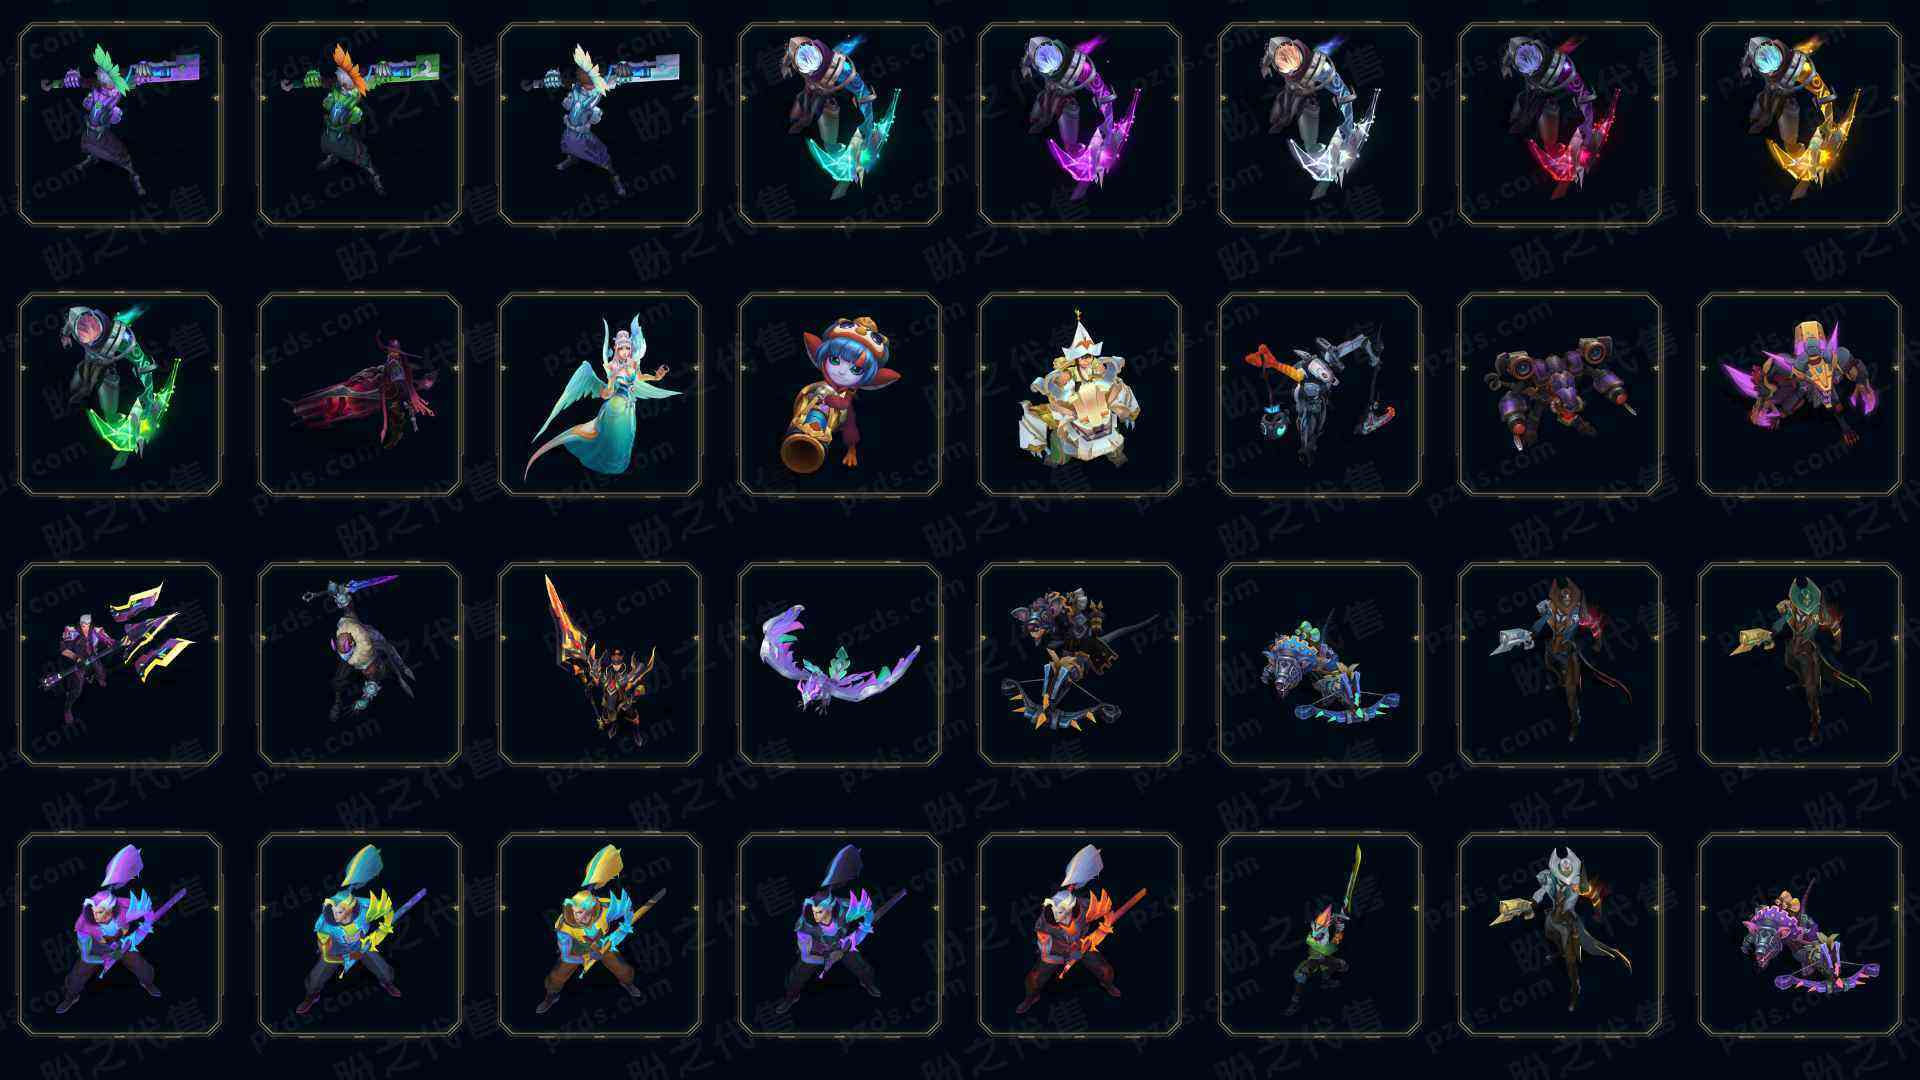Pick the golden yellow anchor chroma

click(1800, 124)
